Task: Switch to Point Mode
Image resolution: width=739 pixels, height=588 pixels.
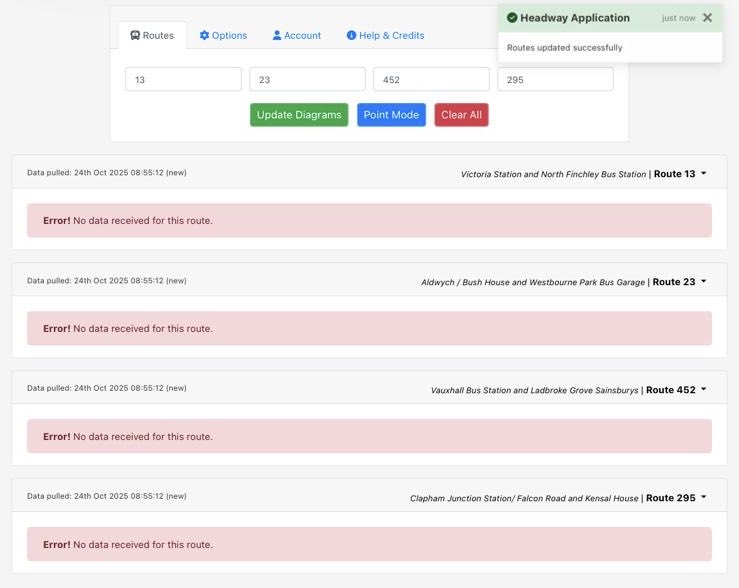Action: (x=391, y=115)
